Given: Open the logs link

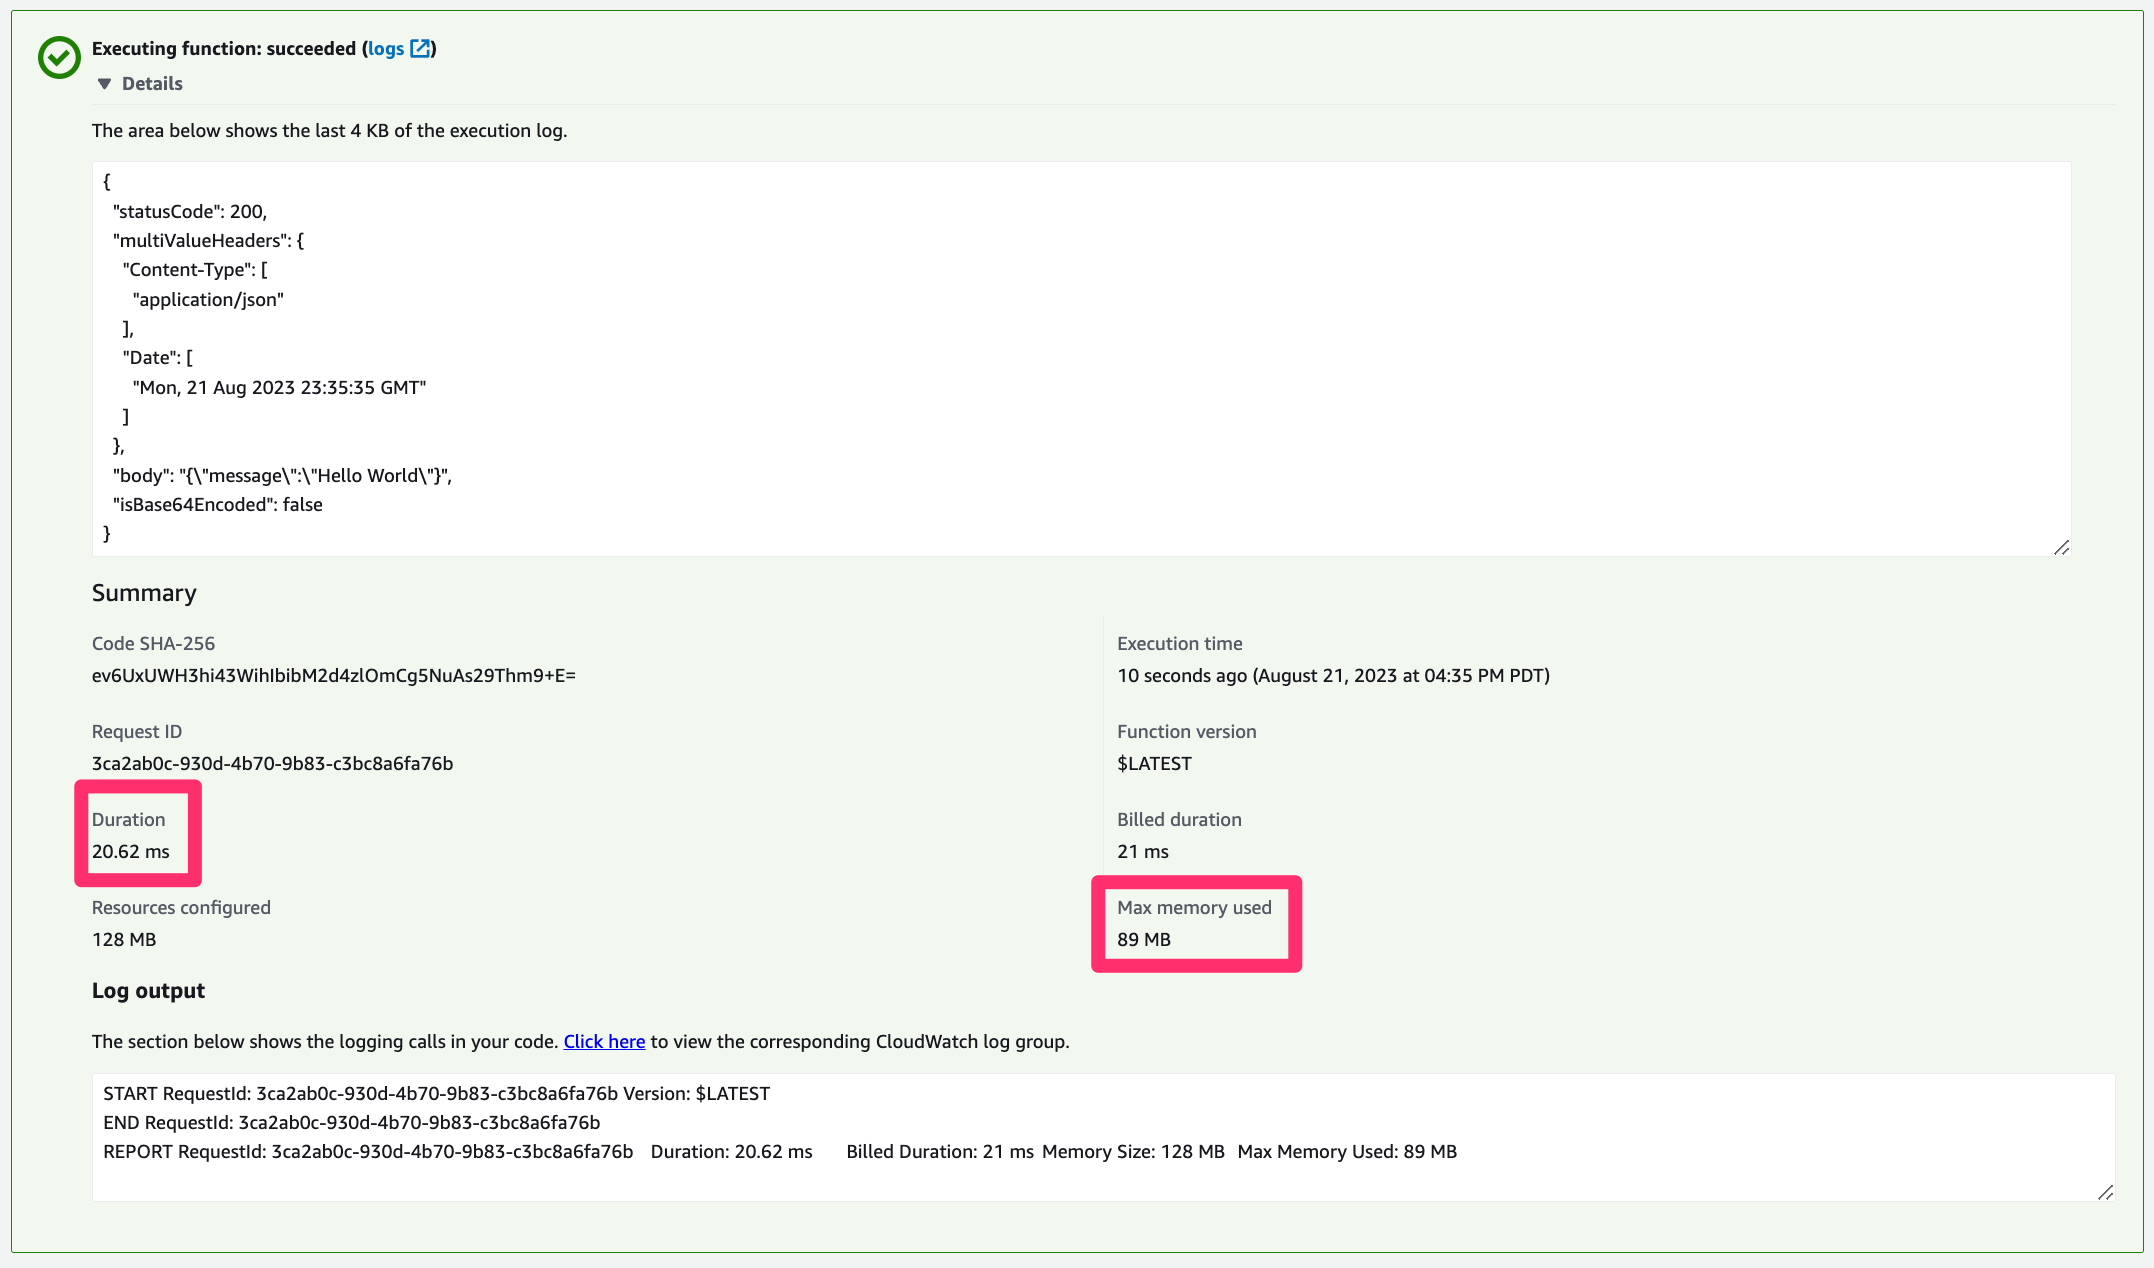Looking at the screenshot, I should click(386, 48).
